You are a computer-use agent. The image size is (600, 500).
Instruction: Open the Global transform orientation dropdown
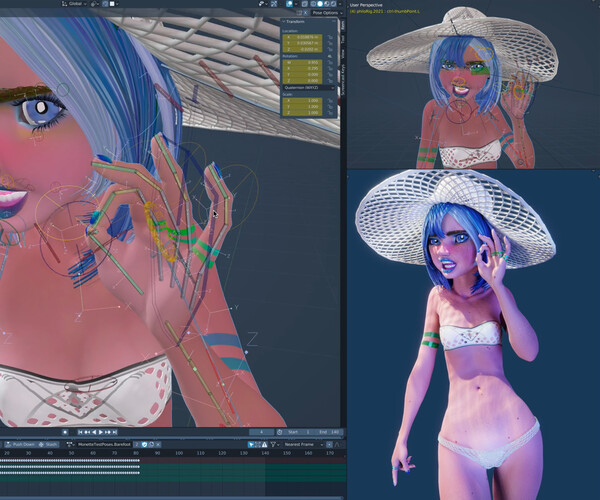pyautogui.click(x=74, y=4)
